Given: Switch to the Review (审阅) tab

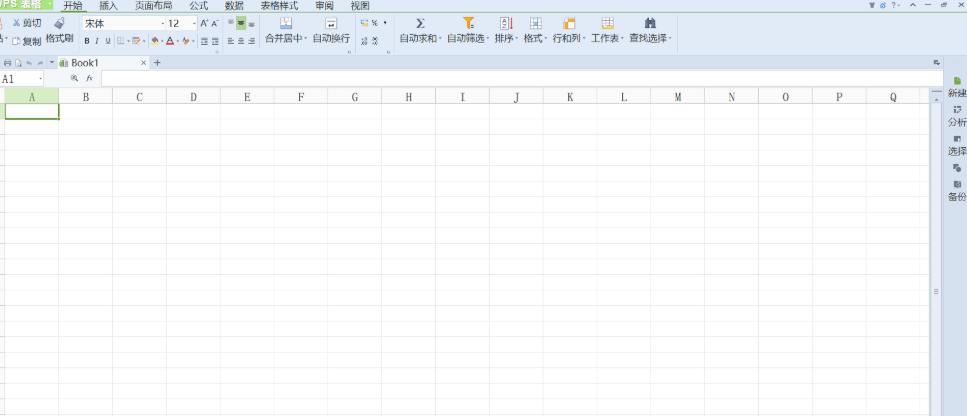Looking at the screenshot, I should [324, 6].
